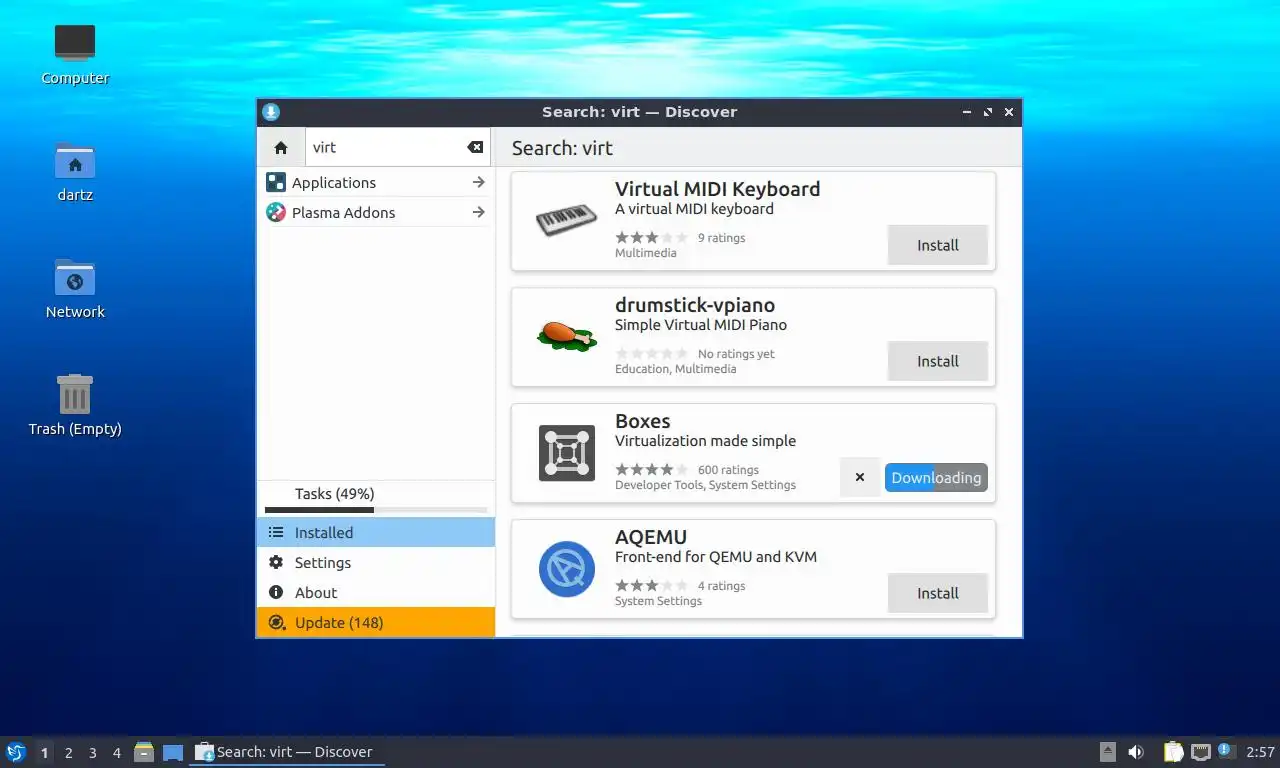This screenshot has width=1280, height=768.
Task: Show the Installed applications list
Action: point(376,532)
